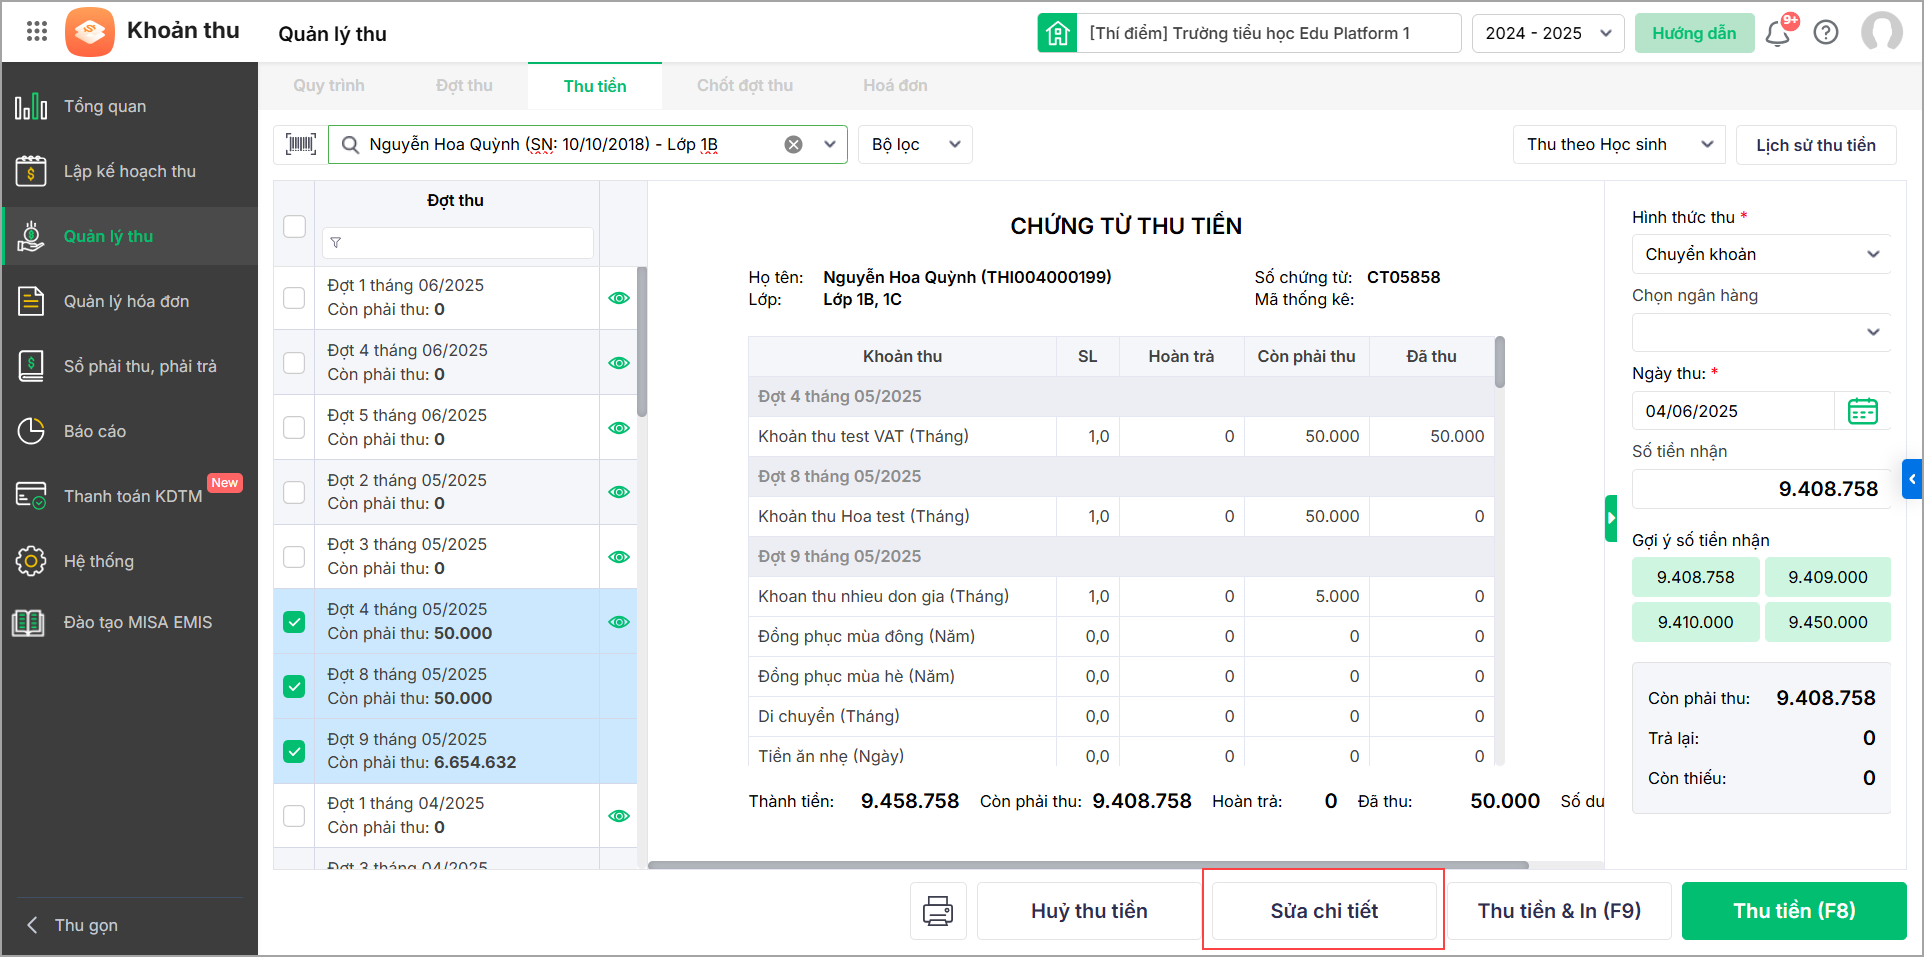Collapse the right payment panel green arrow
The image size is (1924, 957).
pyautogui.click(x=1611, y=518)
